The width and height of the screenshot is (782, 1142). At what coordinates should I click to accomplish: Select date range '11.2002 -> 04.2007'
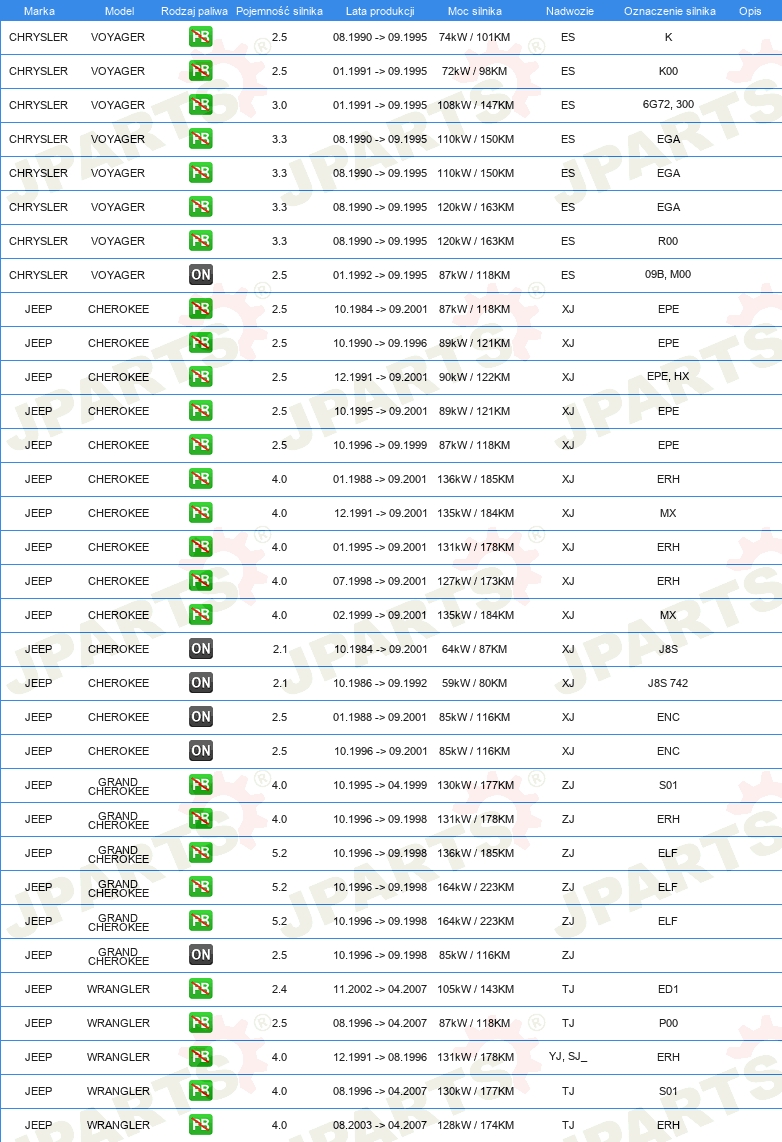pos(380,989)
